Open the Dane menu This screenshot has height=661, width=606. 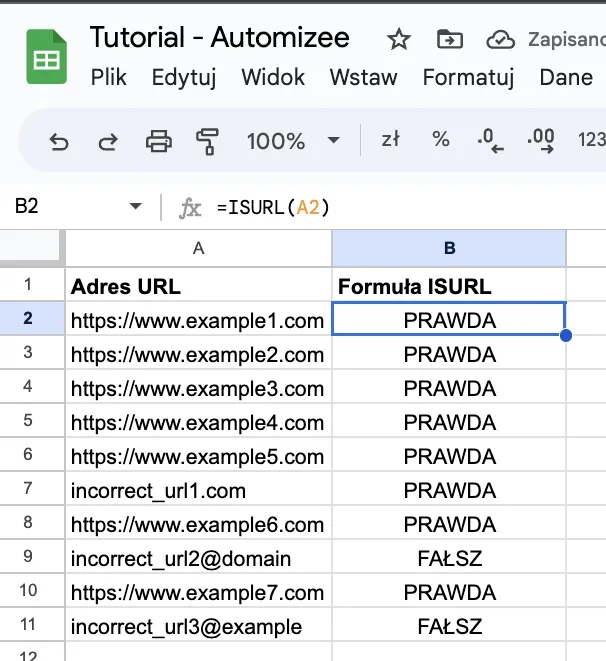tap(566, 78)
